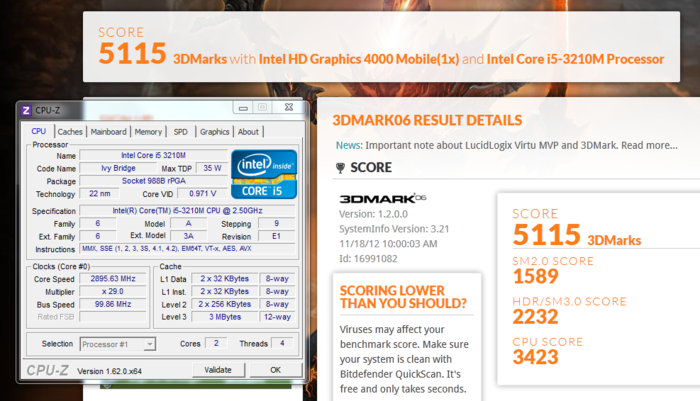This screenshot has height=401, width=700.
Task: Click the empty Rated FSB field
Action: 113,317
